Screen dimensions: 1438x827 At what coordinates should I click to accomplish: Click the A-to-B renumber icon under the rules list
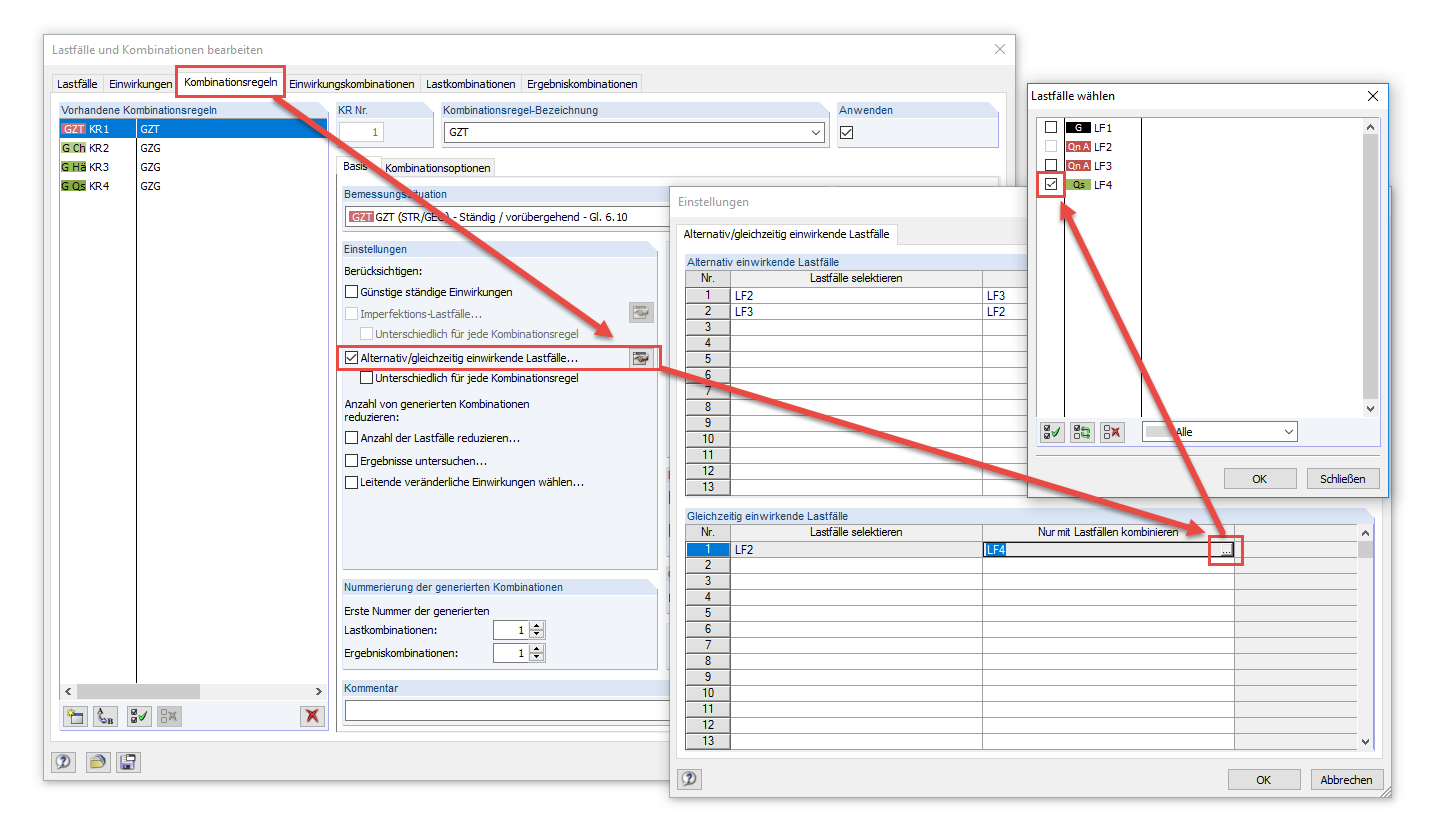(105, 716)
